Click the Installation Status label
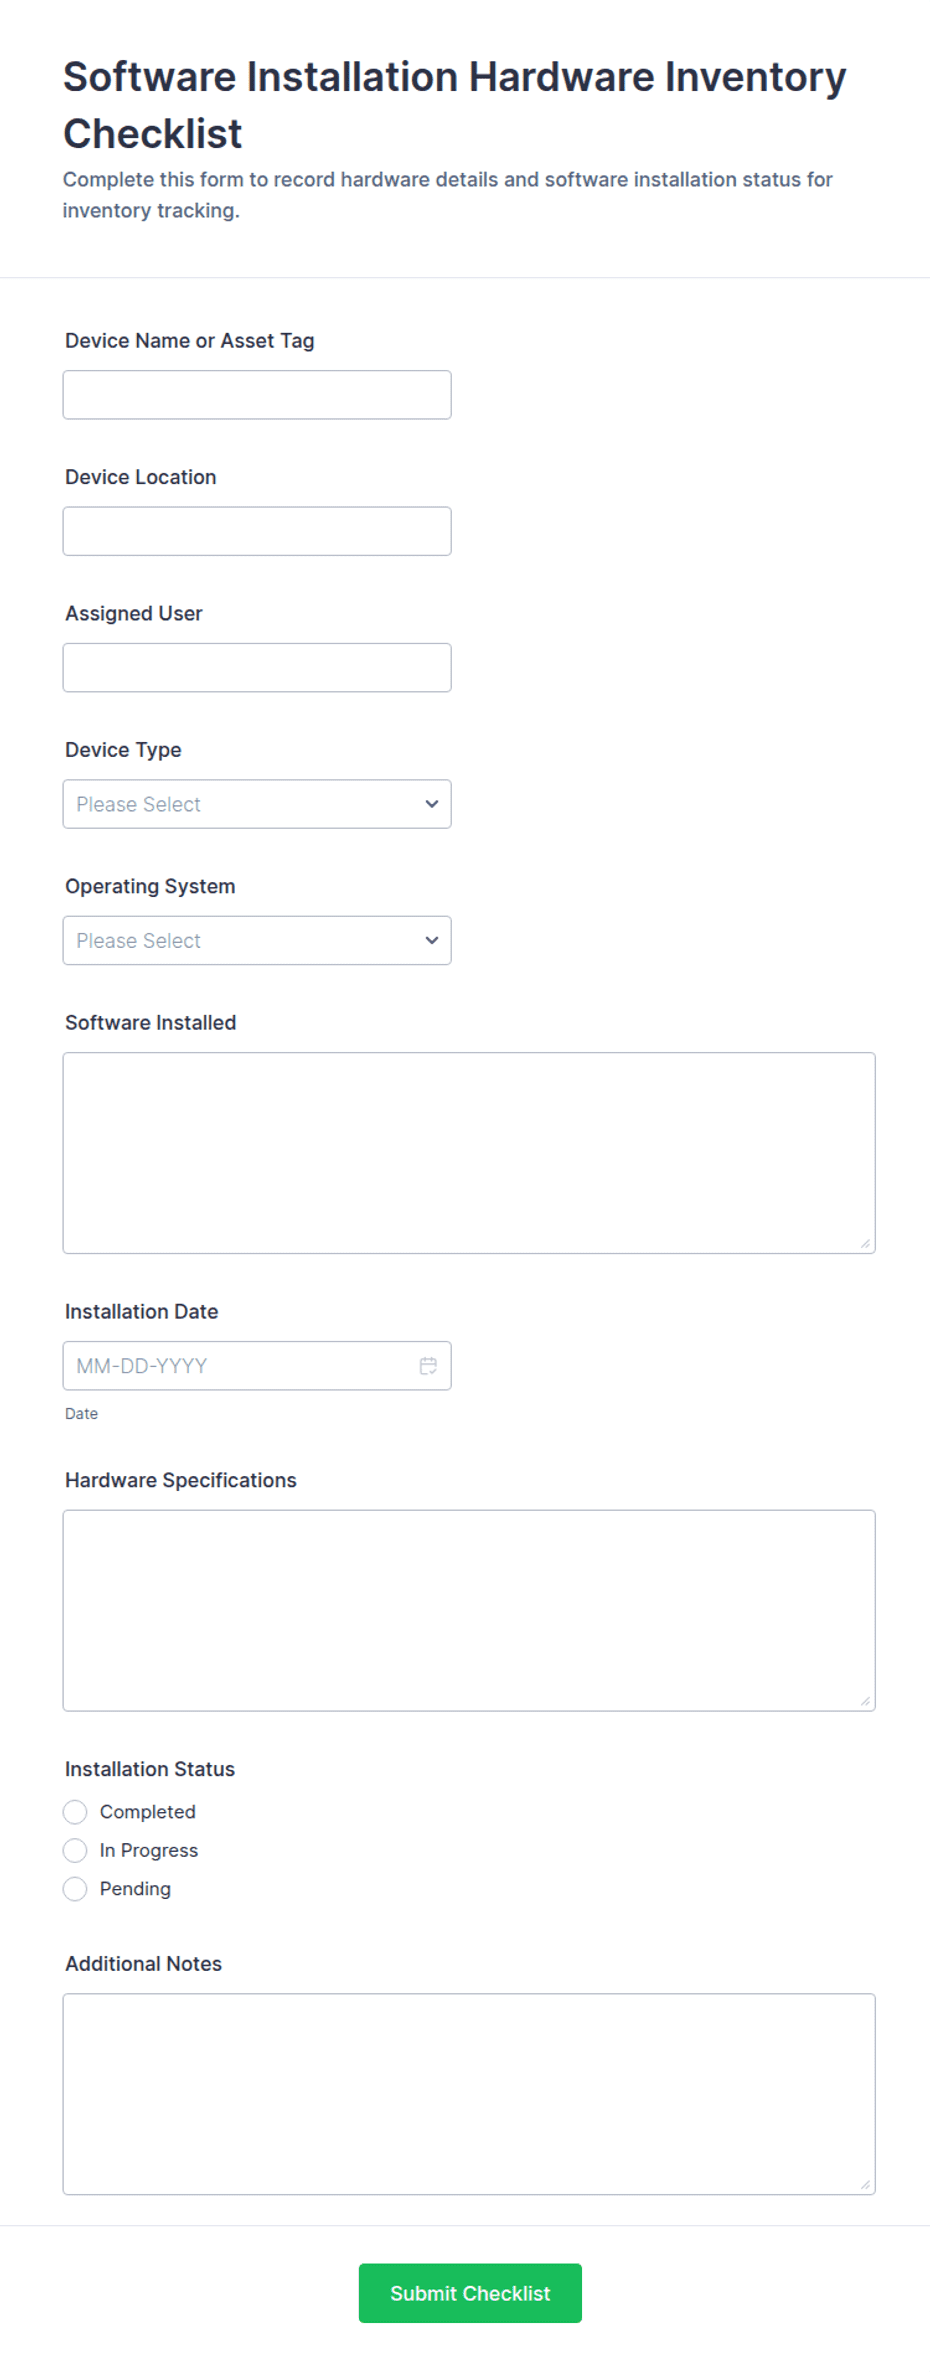Screen dimensions: 930x2372 point(150,1769)
